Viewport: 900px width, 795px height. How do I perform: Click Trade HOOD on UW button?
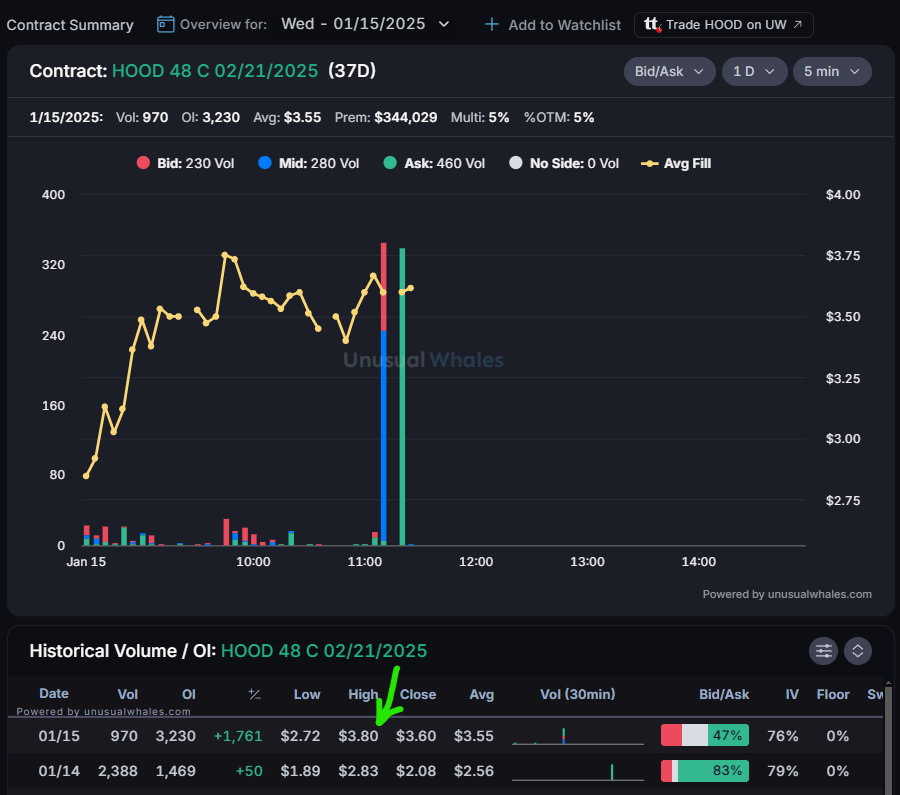723,25
